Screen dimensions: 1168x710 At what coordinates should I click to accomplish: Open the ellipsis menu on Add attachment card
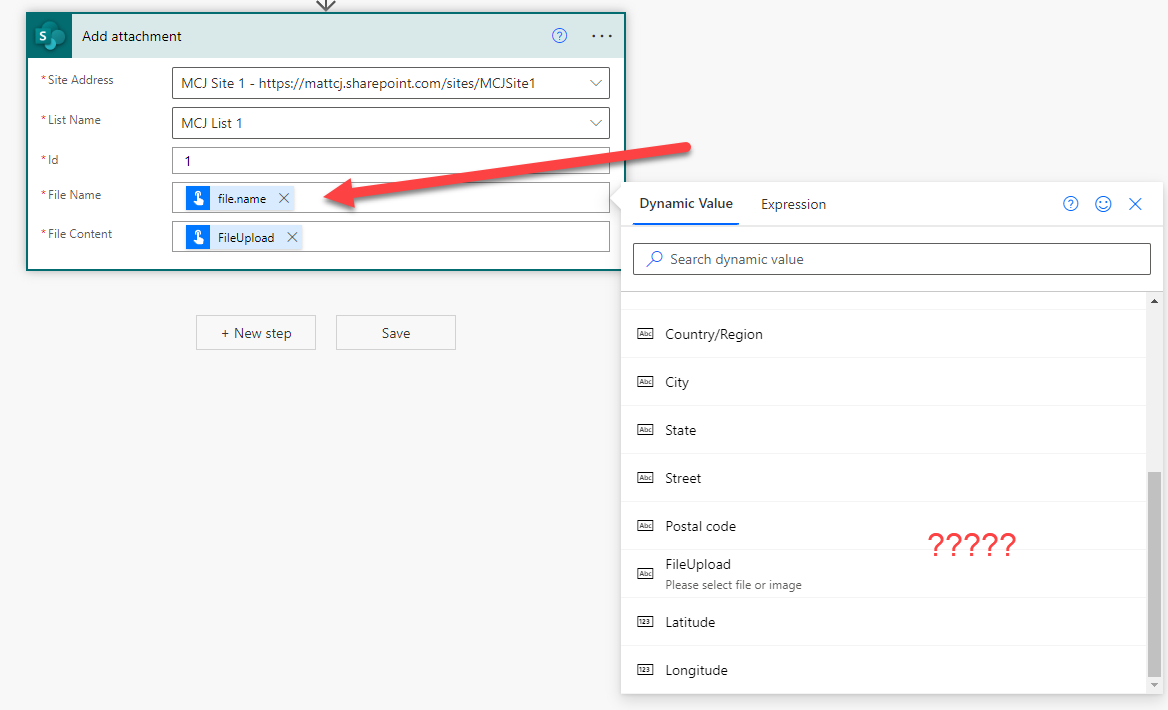[x=601, y=36]
